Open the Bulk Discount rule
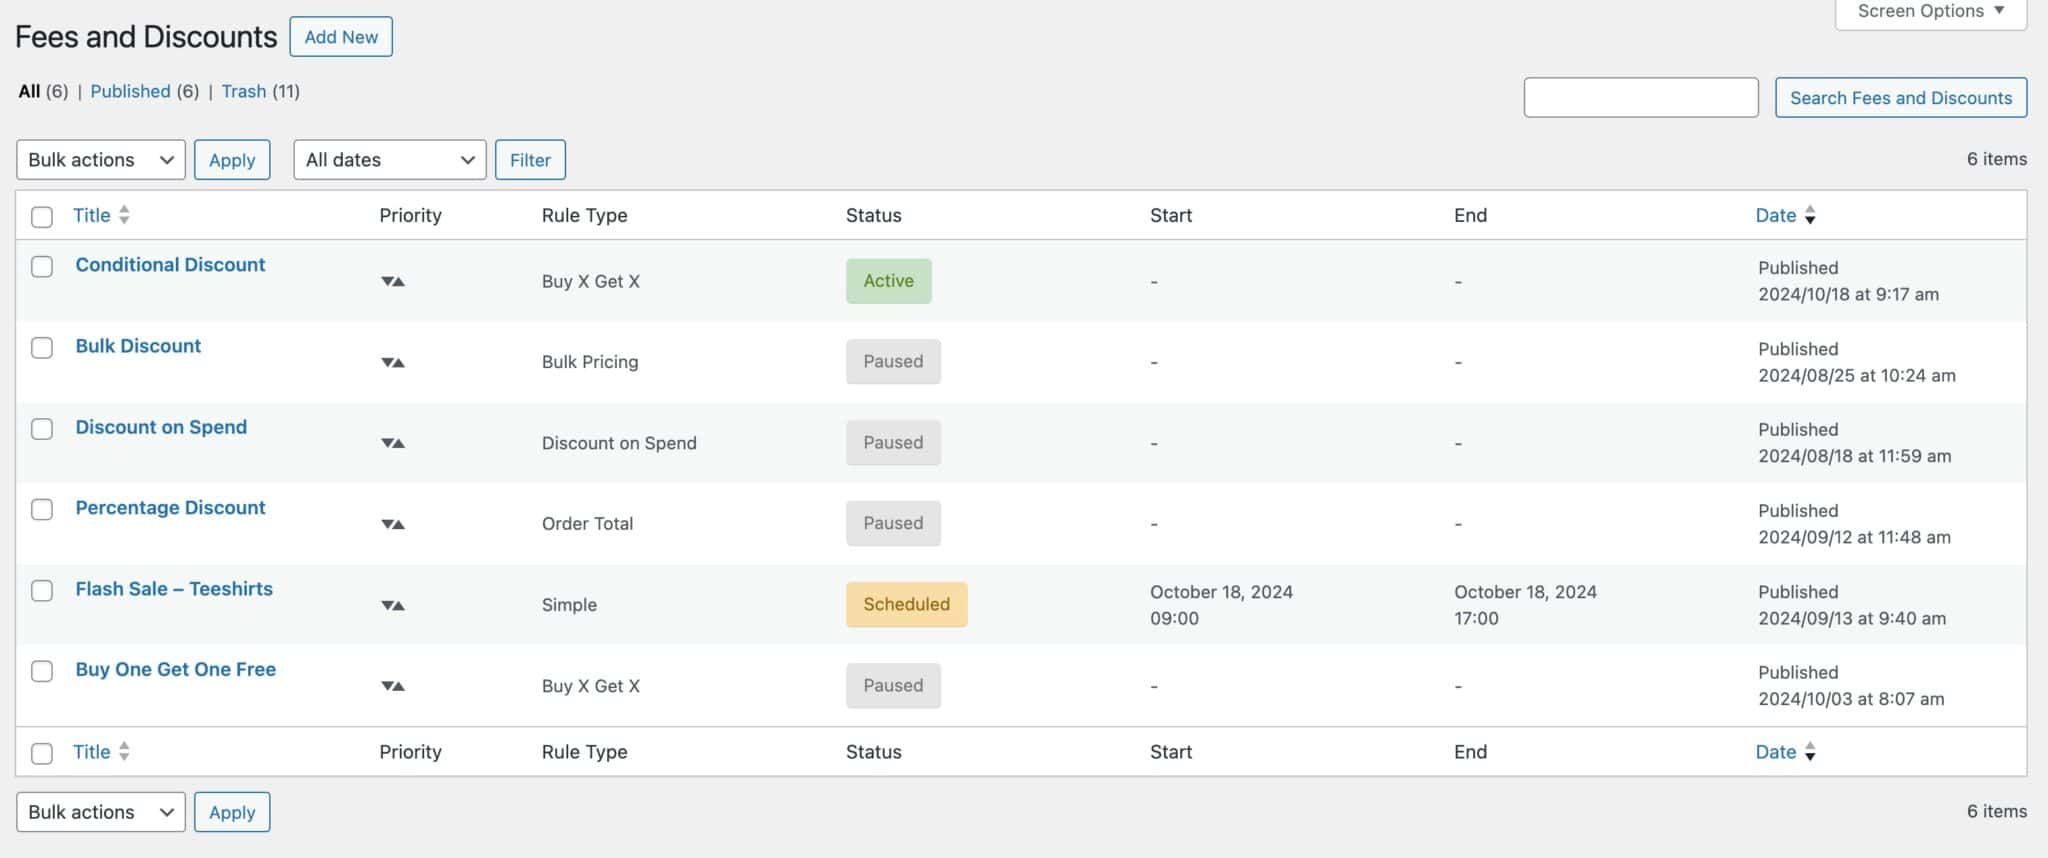Image resolution: width=2048 pixels, height=858 pixels. (138, 346)
